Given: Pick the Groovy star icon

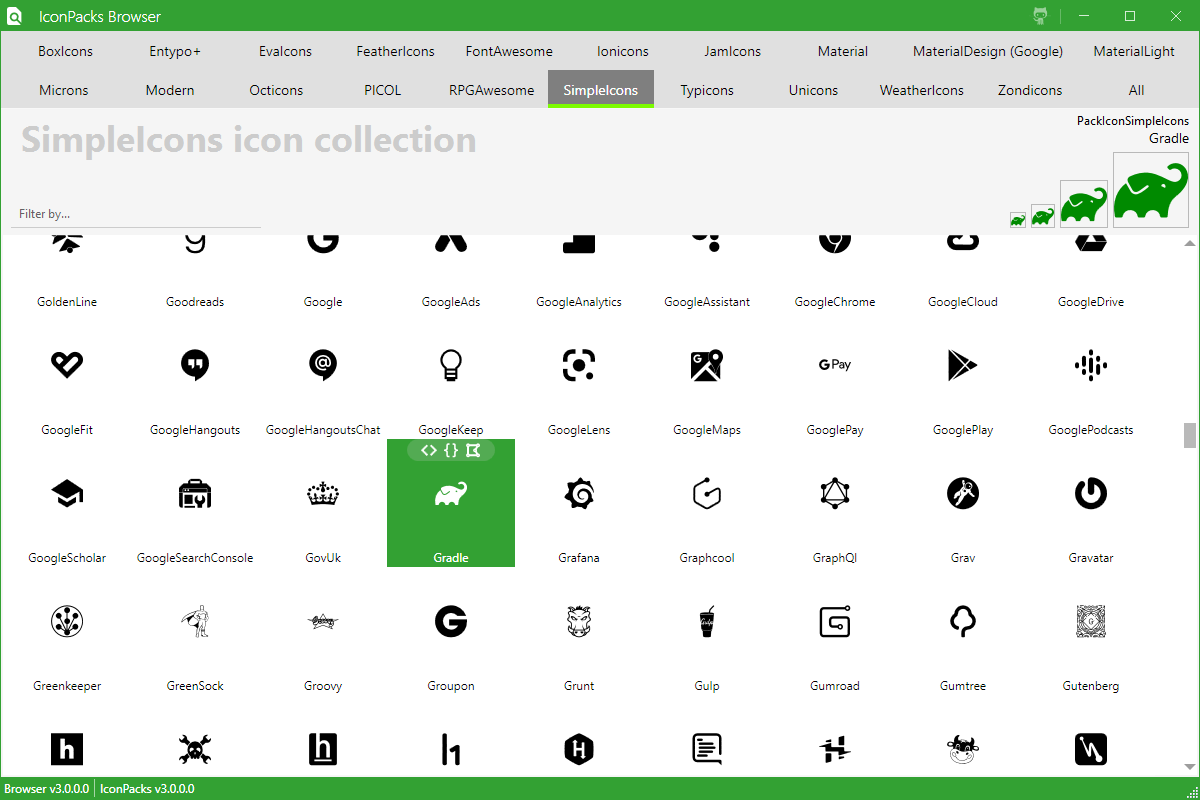Looking at the screenshot, I should (x=323, y=622).
